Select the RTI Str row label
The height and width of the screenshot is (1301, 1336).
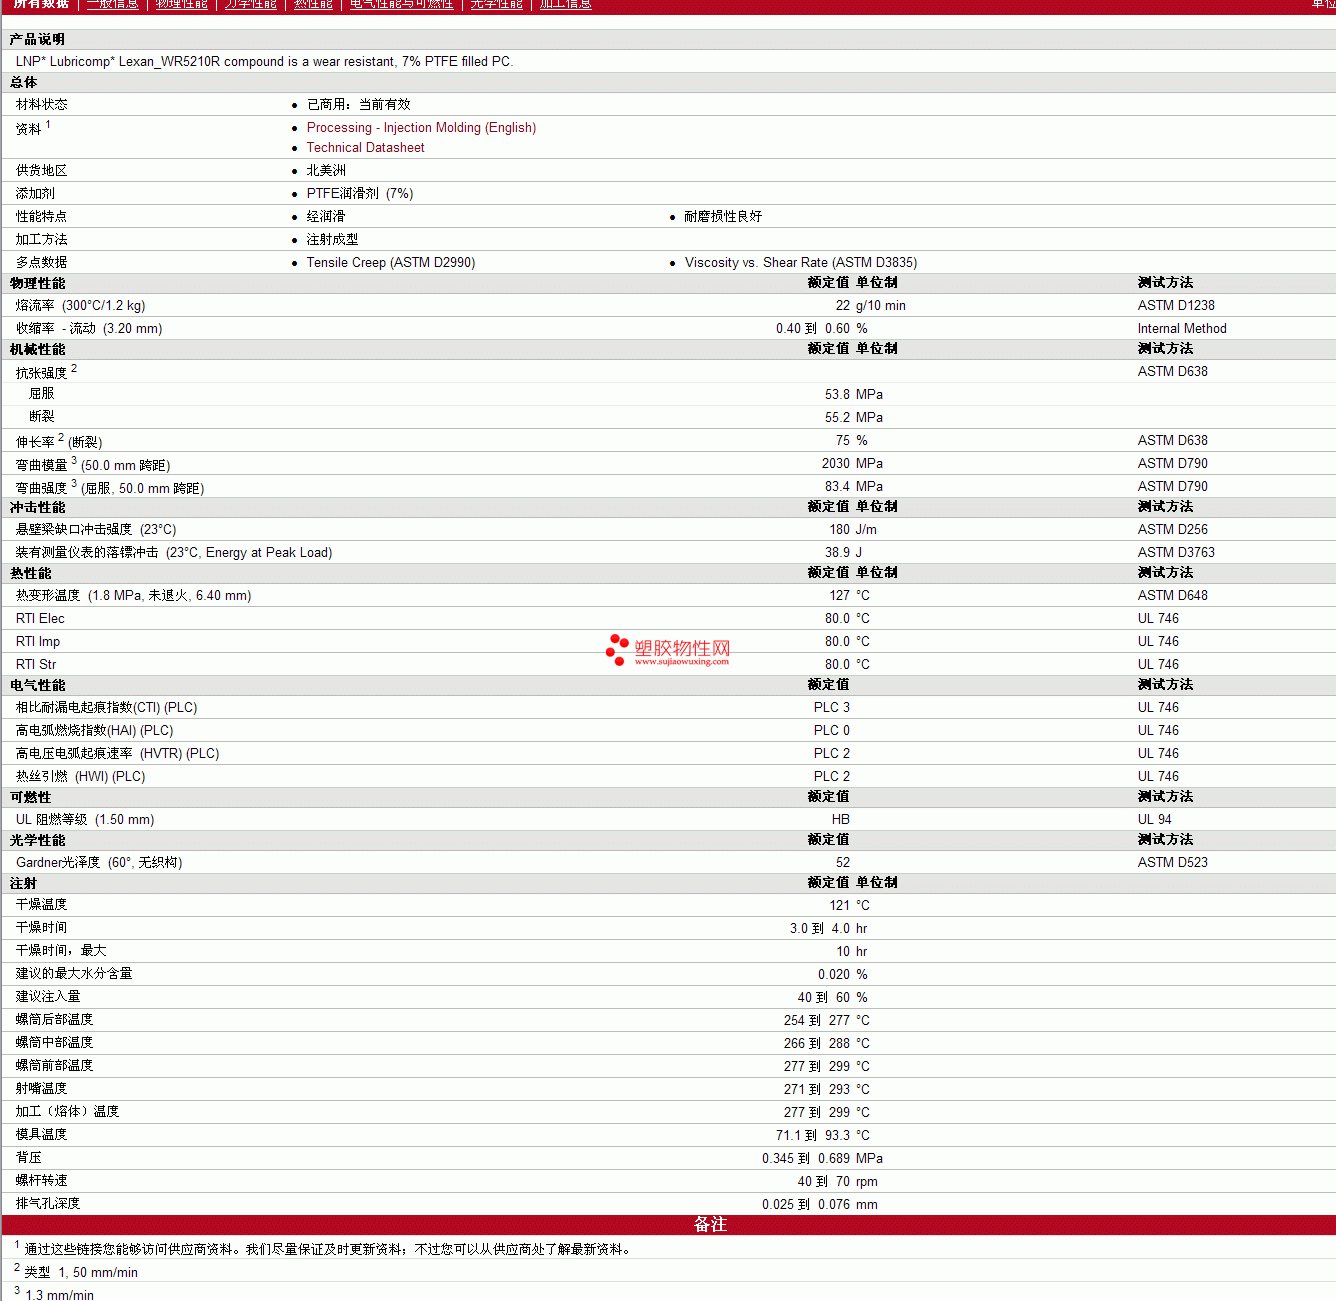(36, 665)
